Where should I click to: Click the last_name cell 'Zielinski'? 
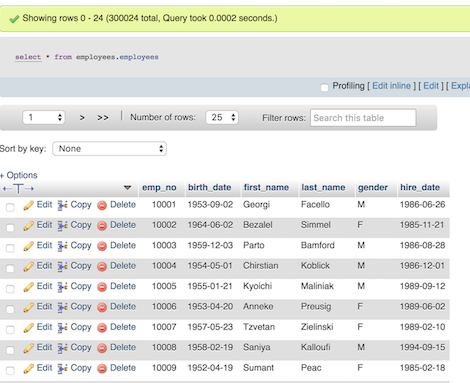point(317,327)
